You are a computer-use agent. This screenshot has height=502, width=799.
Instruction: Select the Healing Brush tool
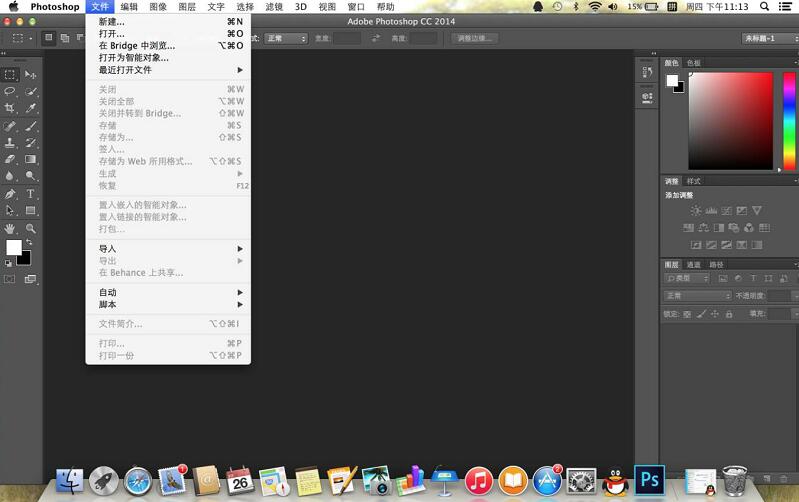[x=10, y=126]
